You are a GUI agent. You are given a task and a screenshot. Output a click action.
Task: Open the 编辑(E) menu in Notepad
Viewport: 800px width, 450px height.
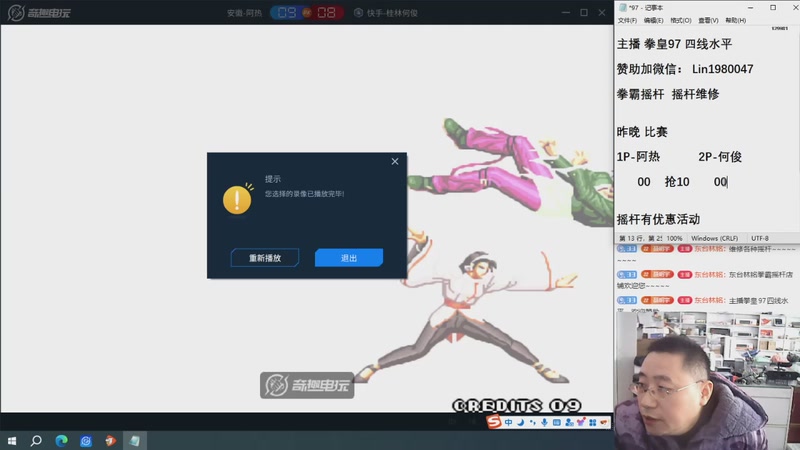(654, 20)
